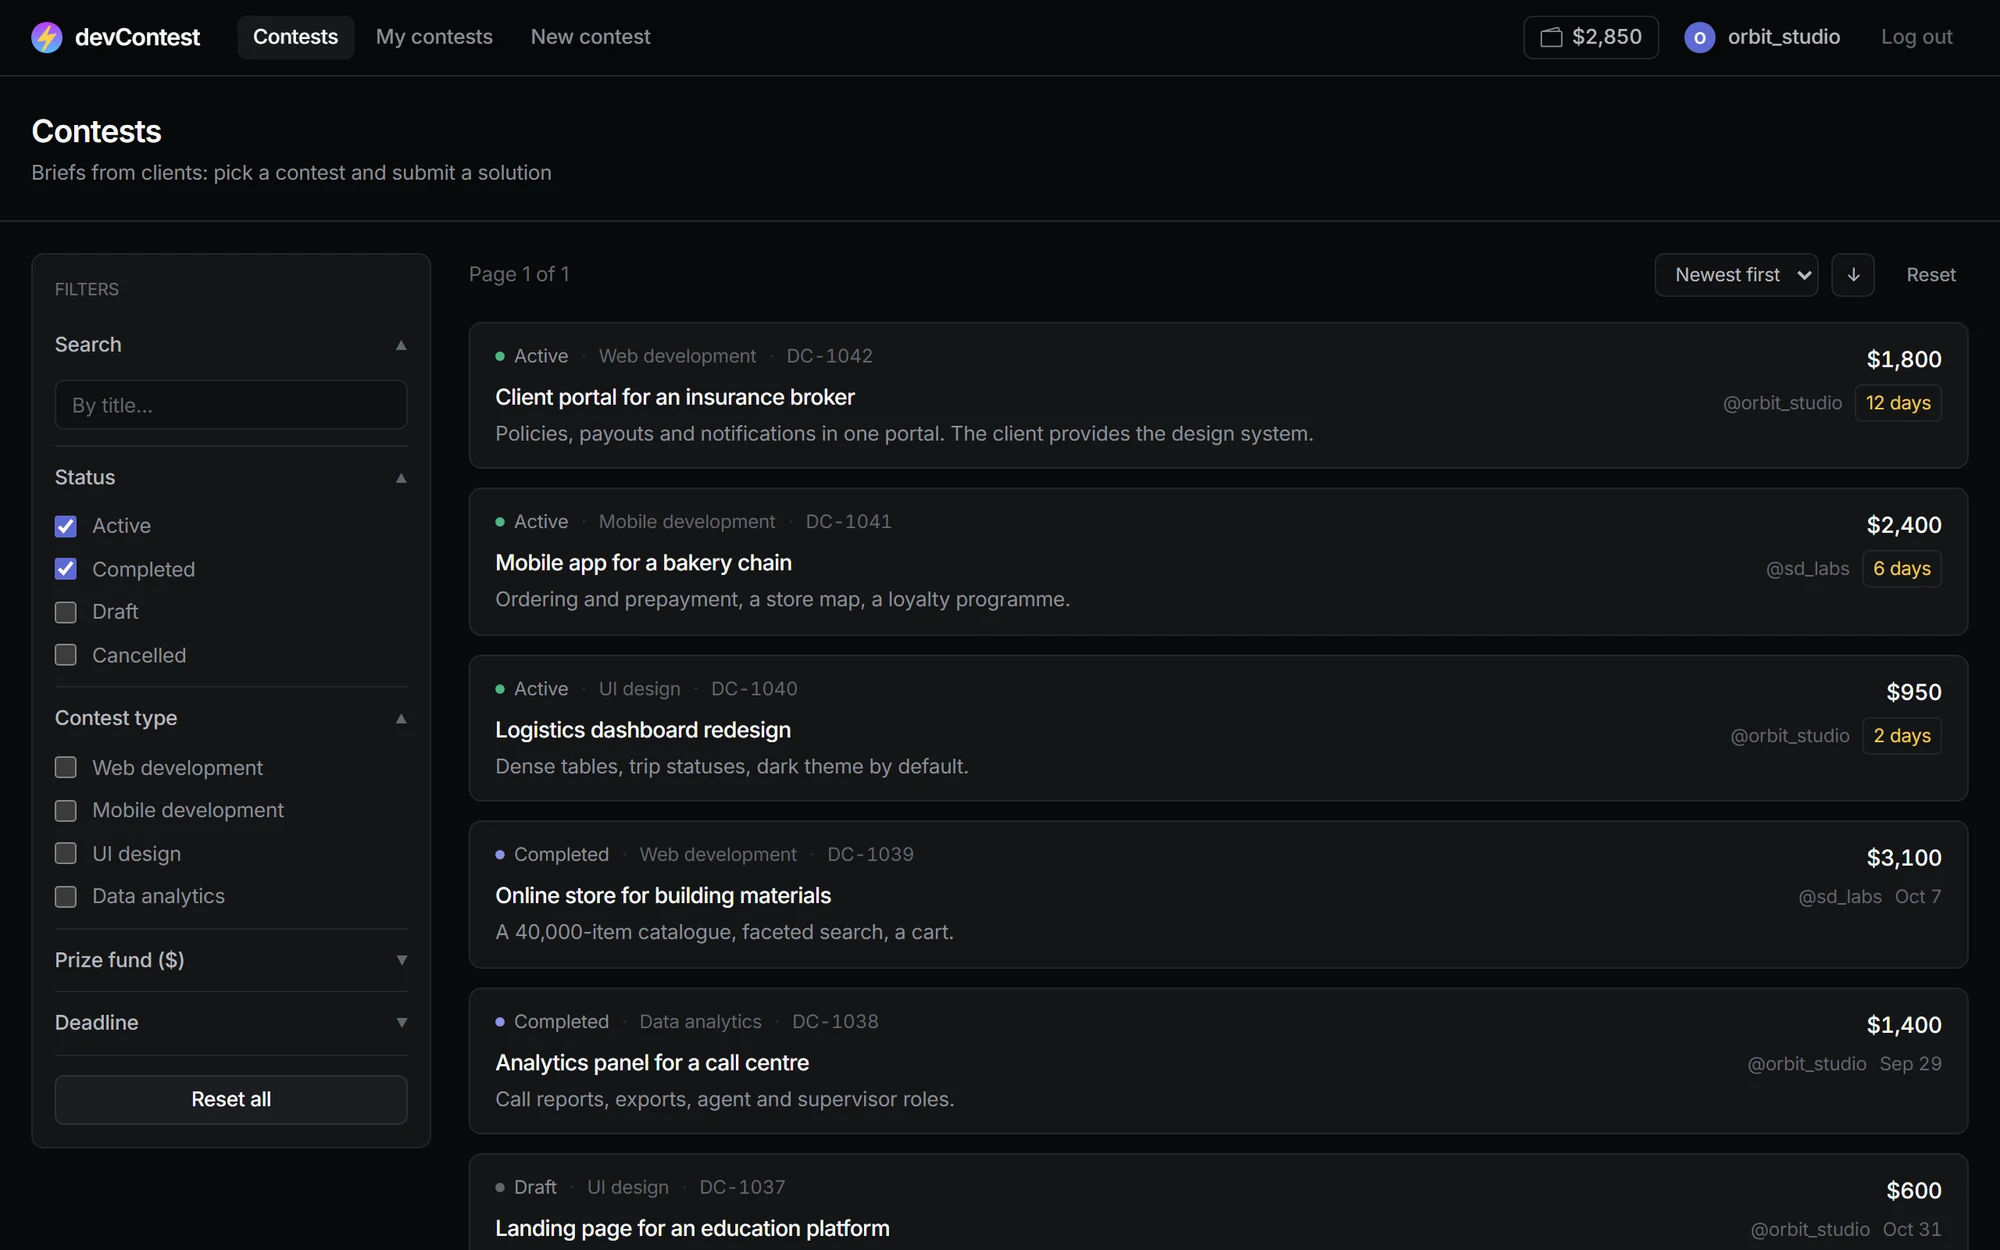Click the Reset all filters button

[x=231, y=1099]
